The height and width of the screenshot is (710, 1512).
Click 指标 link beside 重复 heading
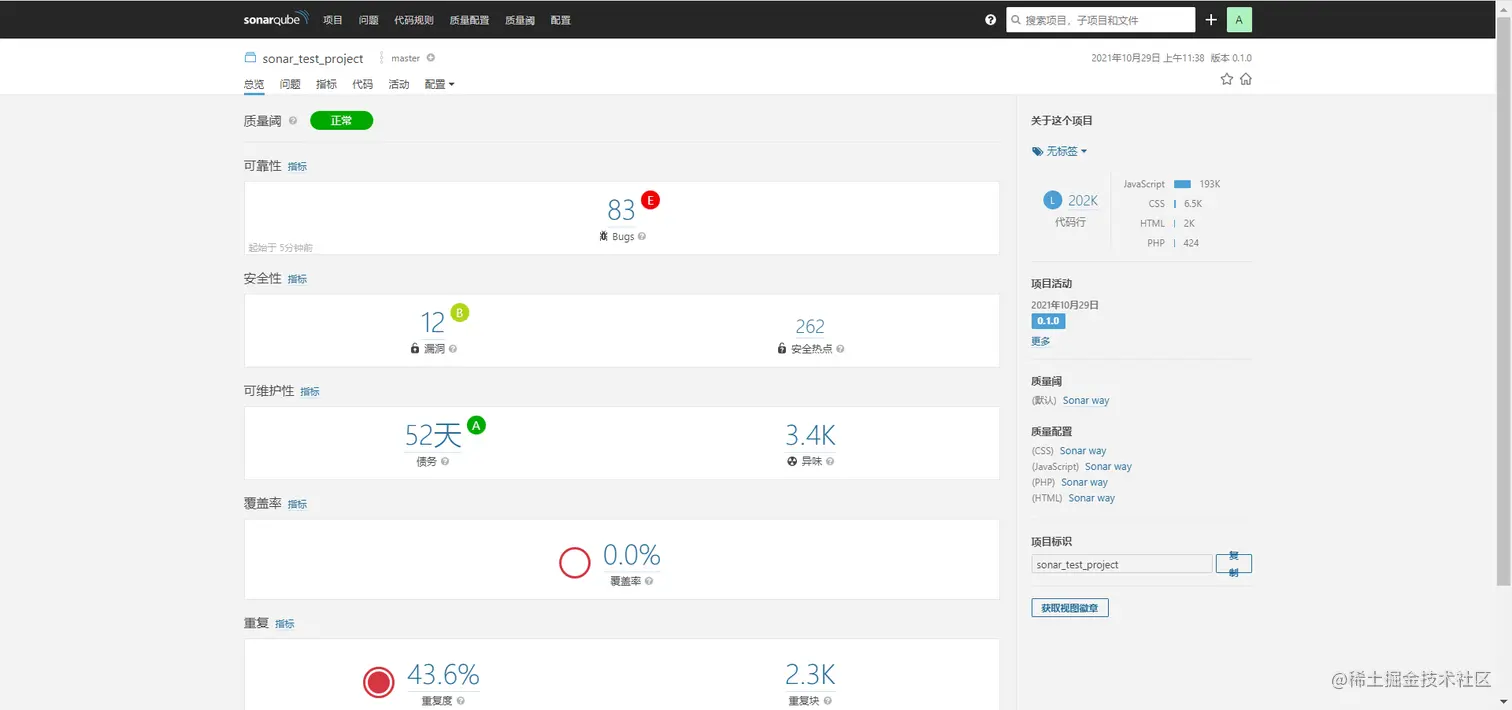[x=285, y=624]
